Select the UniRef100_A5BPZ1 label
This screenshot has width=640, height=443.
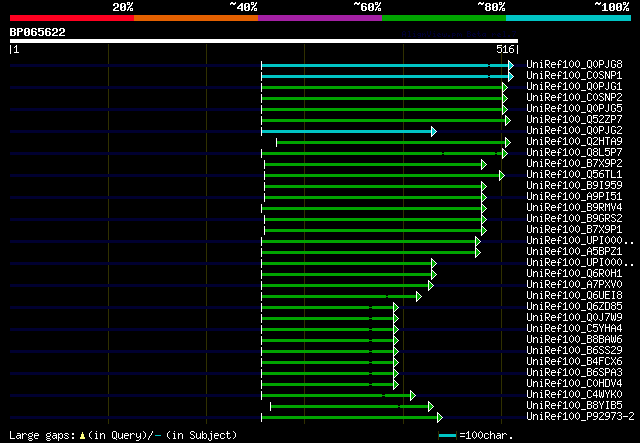(x=574, y=252)
